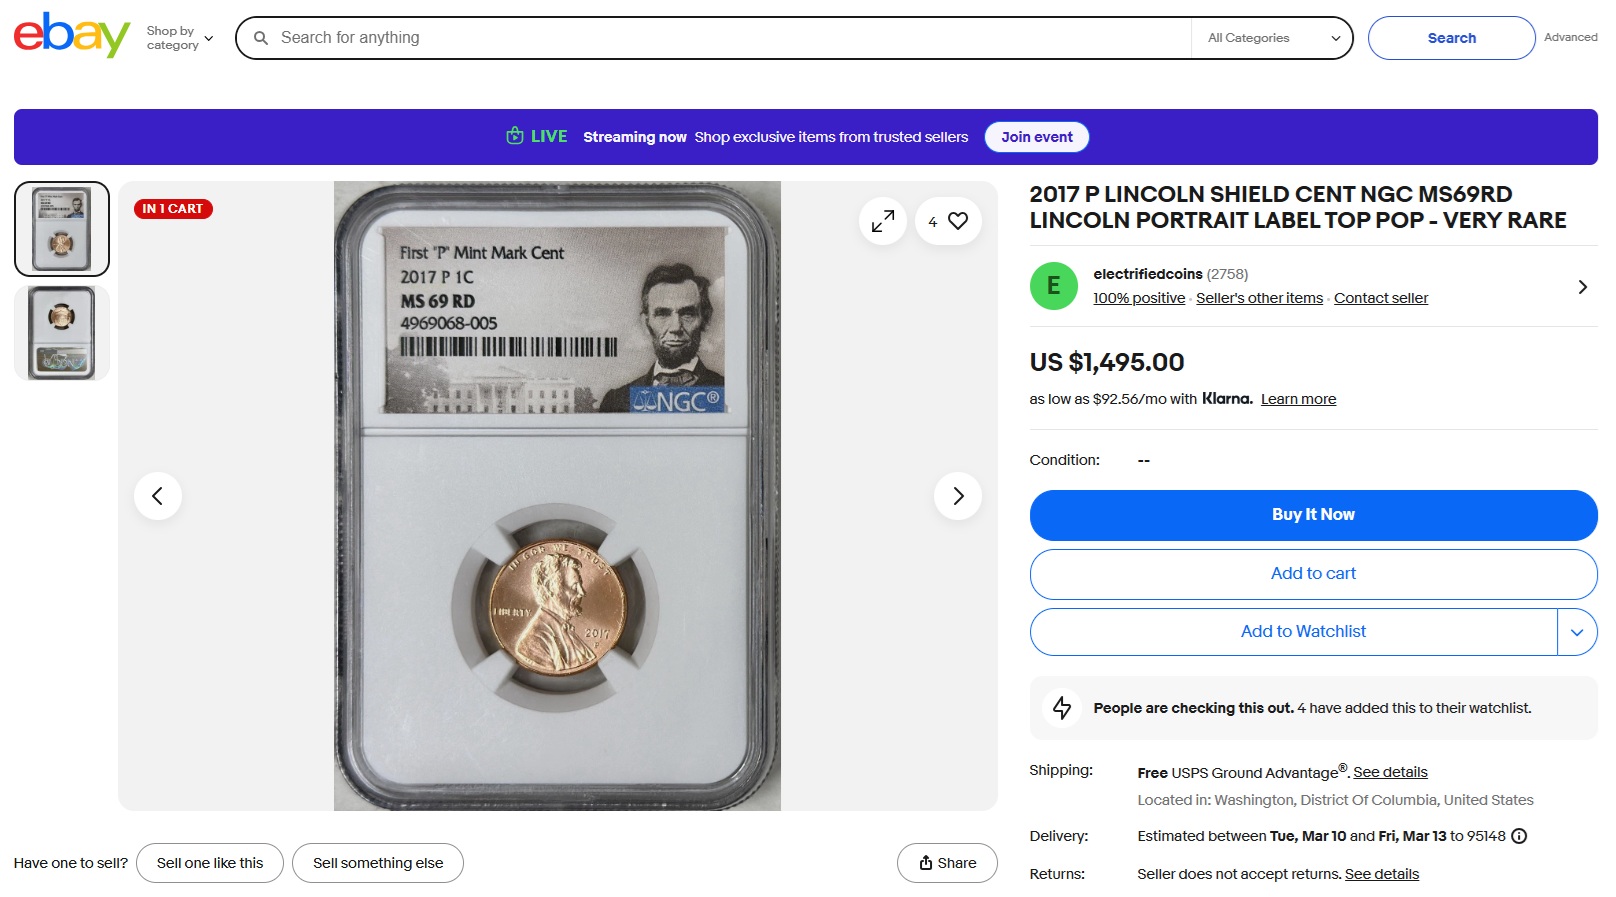The width and height of the screenshot is (1616, 897).
Task: Open the Advanced search link
Action: click(x=1570, y=37)
